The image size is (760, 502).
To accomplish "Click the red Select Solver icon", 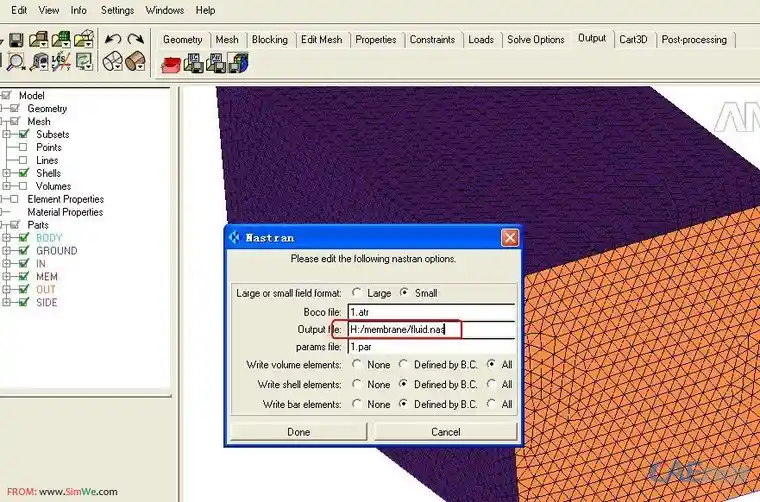I will (x=171, y=64).
